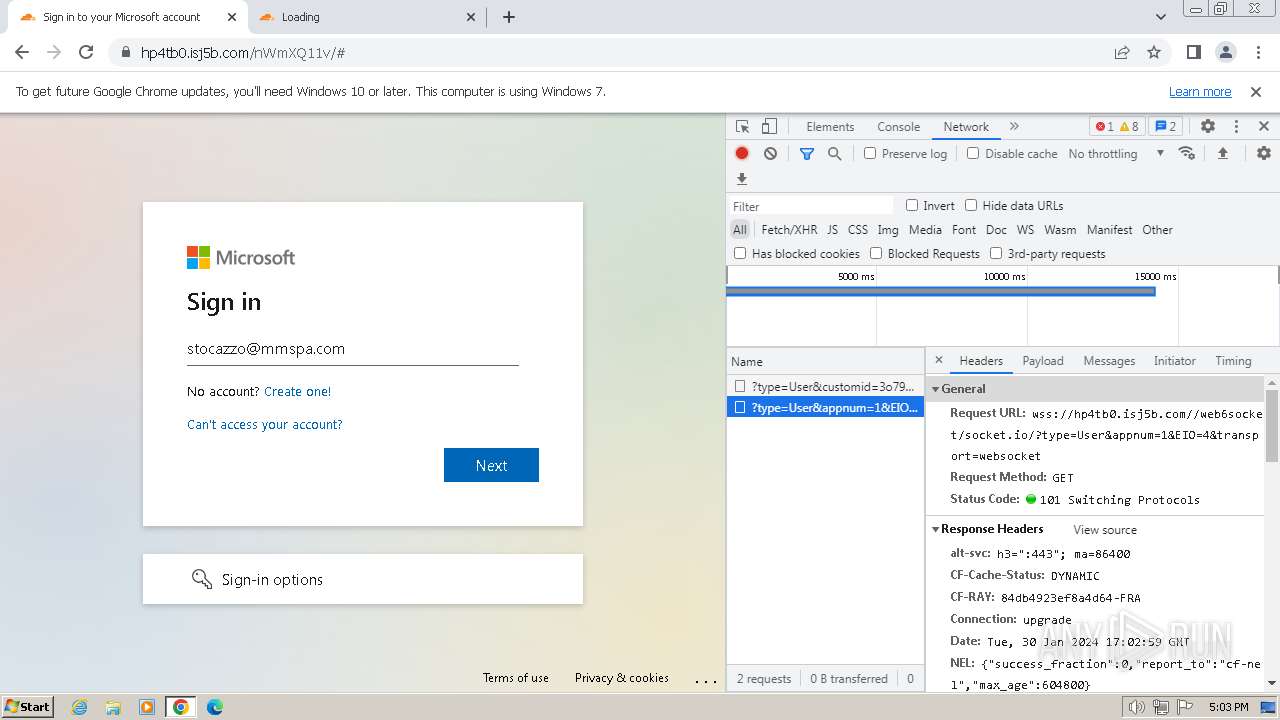Image resolution: width=1280 pixels, height=720 pixels.
Task: Select the customid request row
Action: point(826,386)
